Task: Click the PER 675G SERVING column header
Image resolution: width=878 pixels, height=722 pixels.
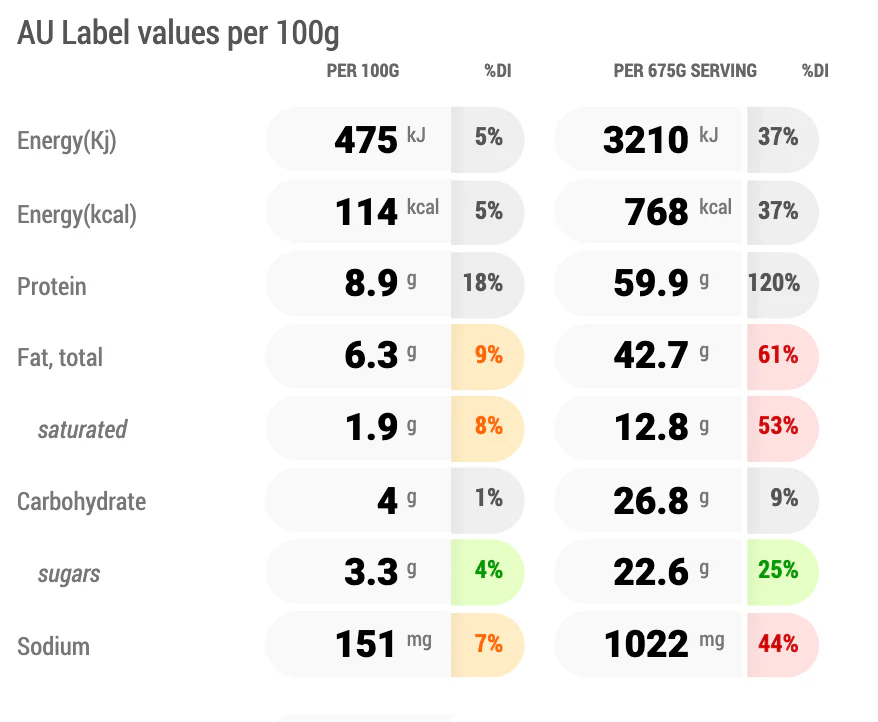Action: [685, 71]
